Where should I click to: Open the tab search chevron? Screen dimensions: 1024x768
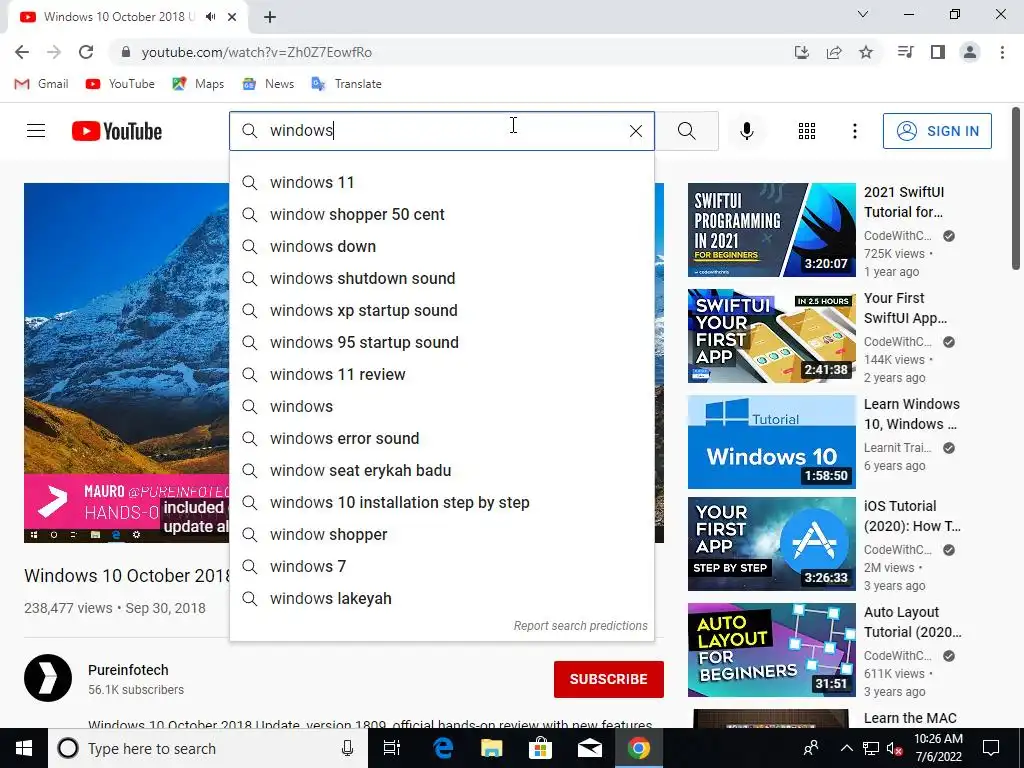(863, 14)
